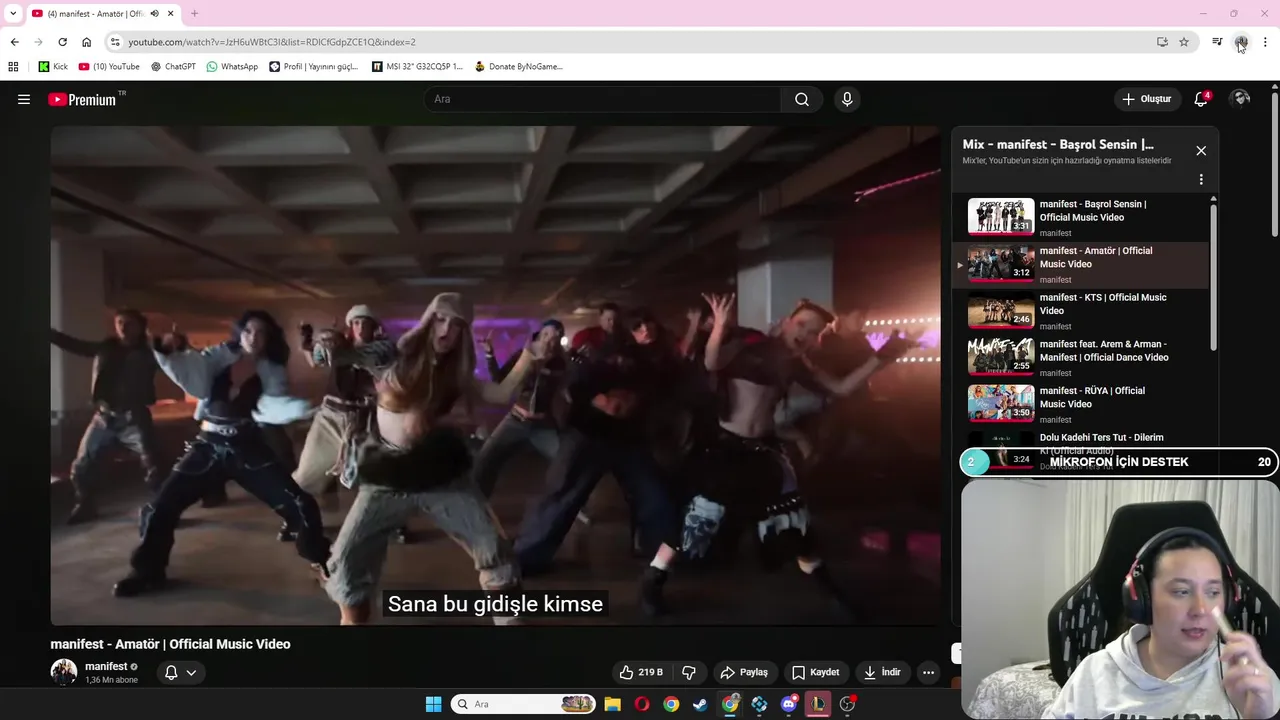The width and height of the screenshot is (1280, 720).
Task: Open the Profil | Yayınını güçl... bookmark
Action: (x=313, y=67)
